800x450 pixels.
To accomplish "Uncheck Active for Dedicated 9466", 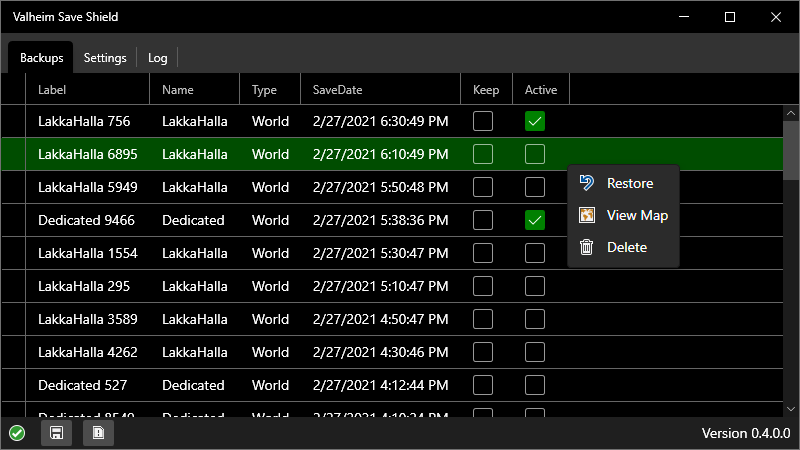I will point(535,220).
